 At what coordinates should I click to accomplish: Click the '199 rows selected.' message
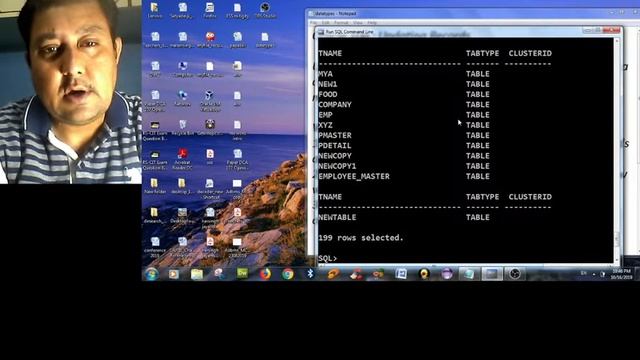(x=360, y=238)
